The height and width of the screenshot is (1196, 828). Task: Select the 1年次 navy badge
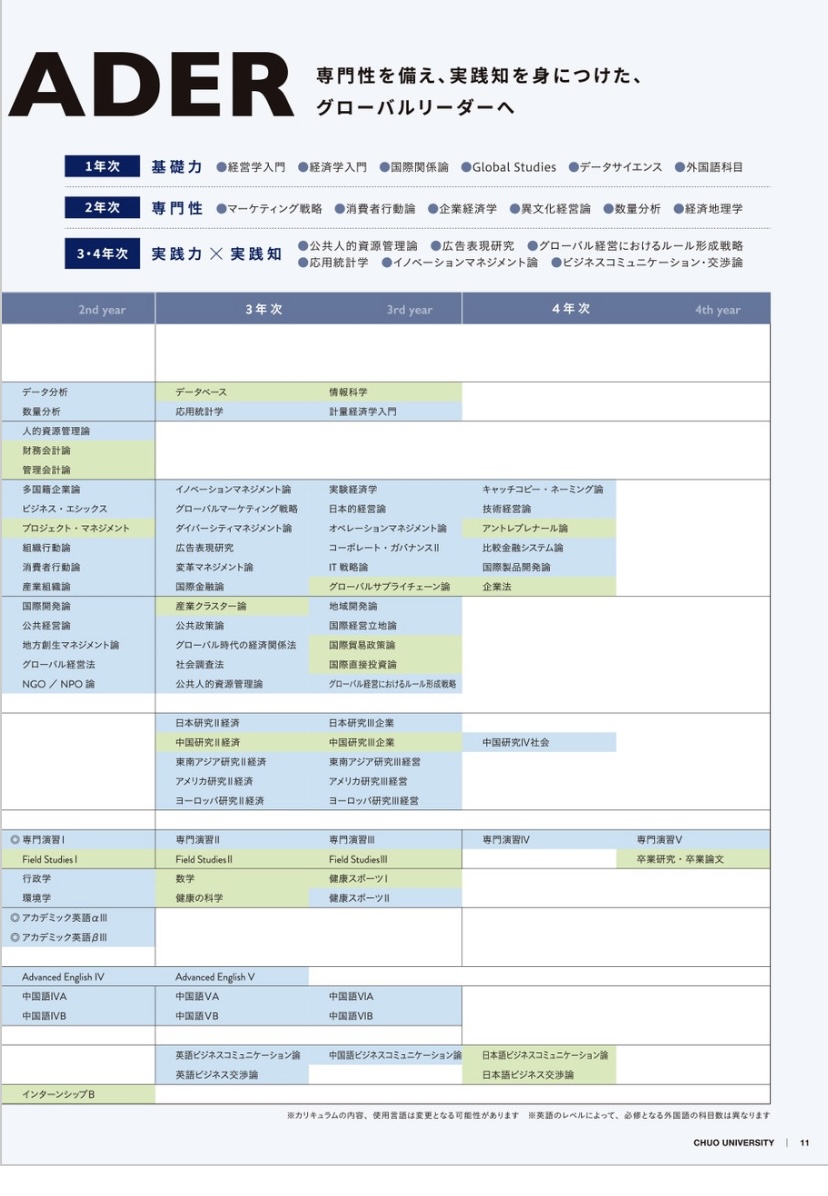(102, 167)
